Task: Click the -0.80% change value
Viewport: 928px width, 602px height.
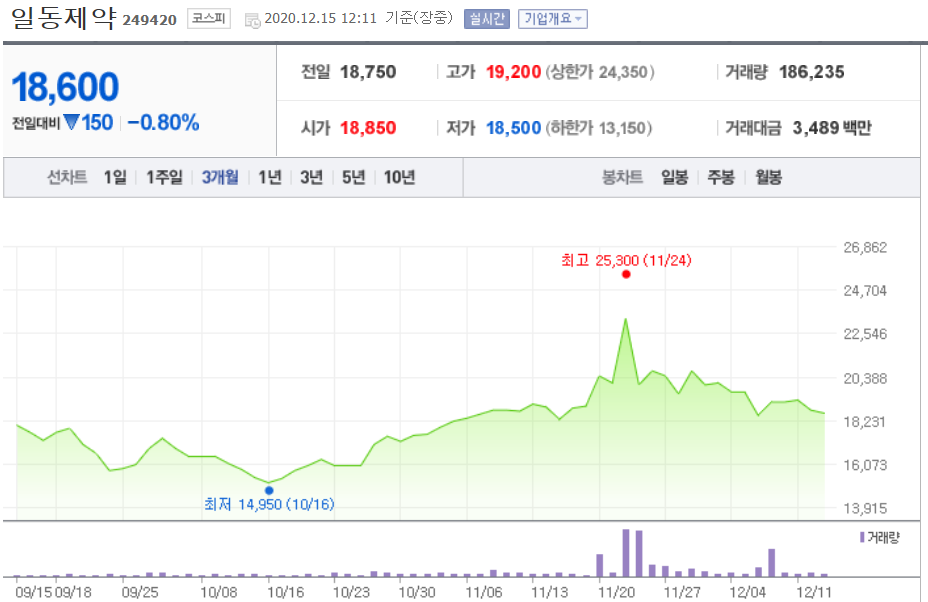Action: click(x=163, y=123)
